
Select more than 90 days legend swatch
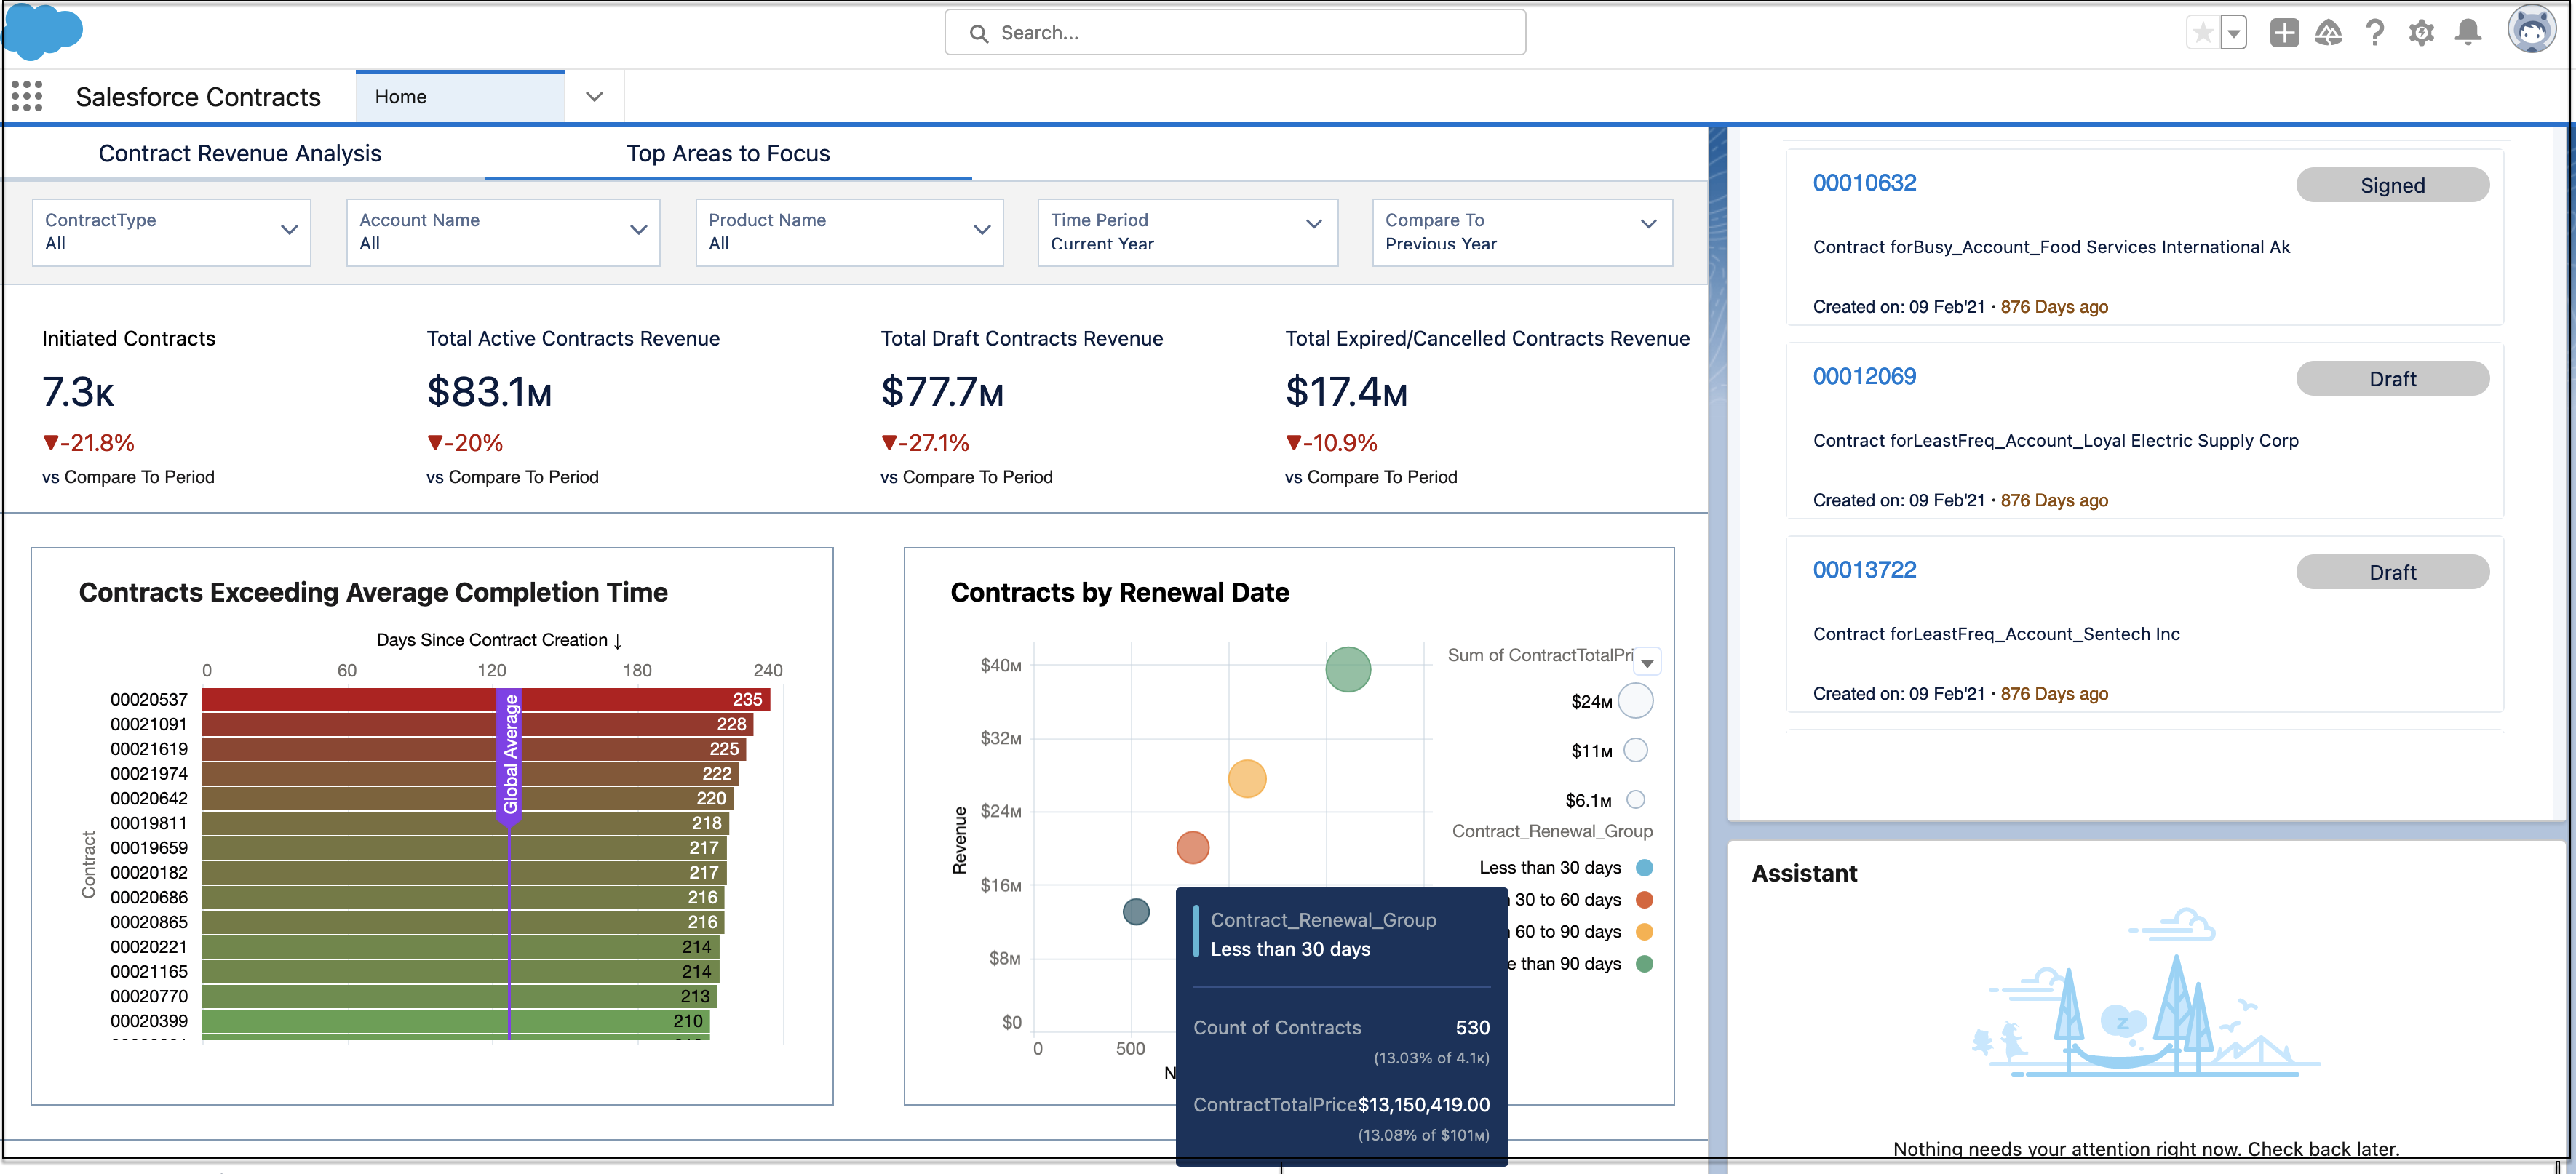click(1643, 964)
